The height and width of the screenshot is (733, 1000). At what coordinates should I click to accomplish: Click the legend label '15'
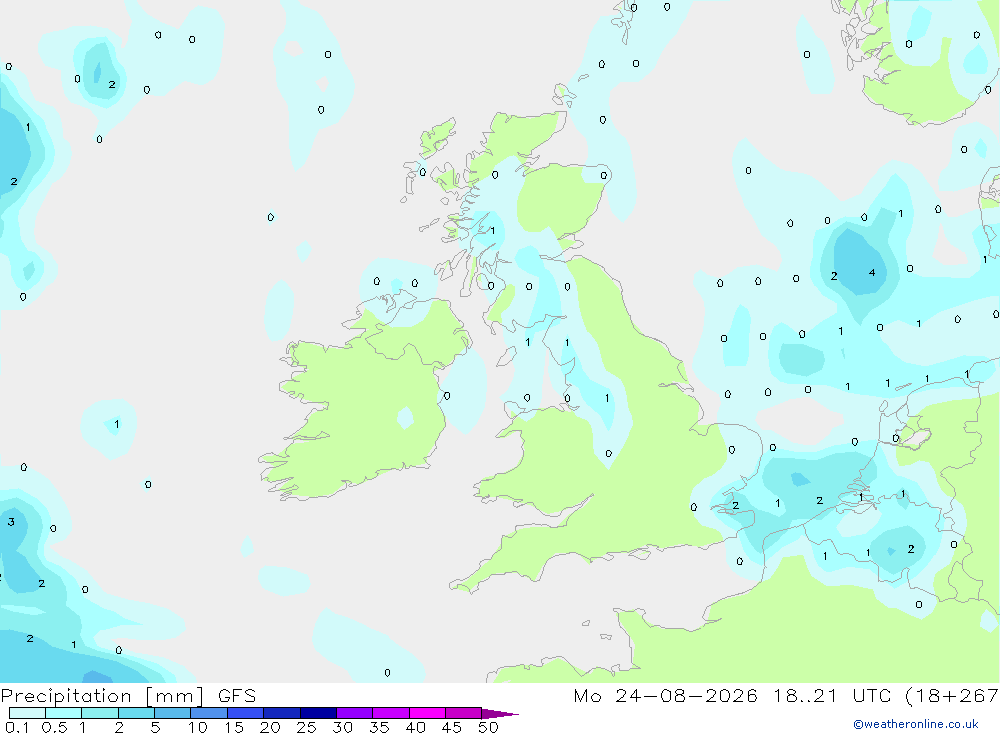[234, 727]
